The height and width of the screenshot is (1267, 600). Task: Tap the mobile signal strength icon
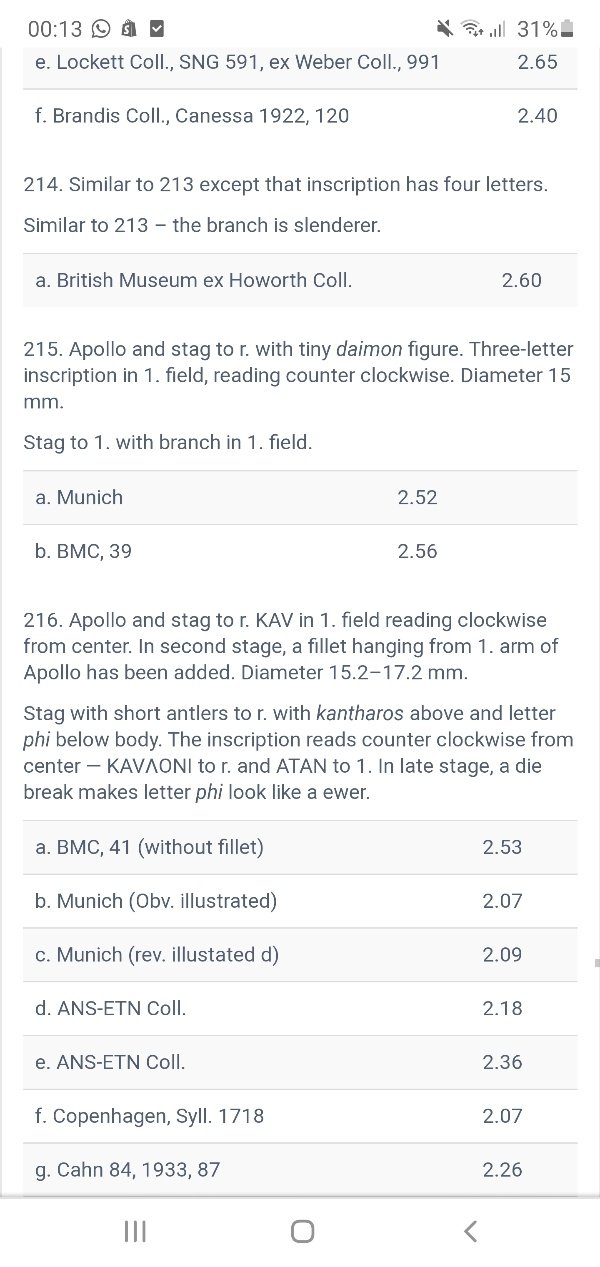coord(497,29)
